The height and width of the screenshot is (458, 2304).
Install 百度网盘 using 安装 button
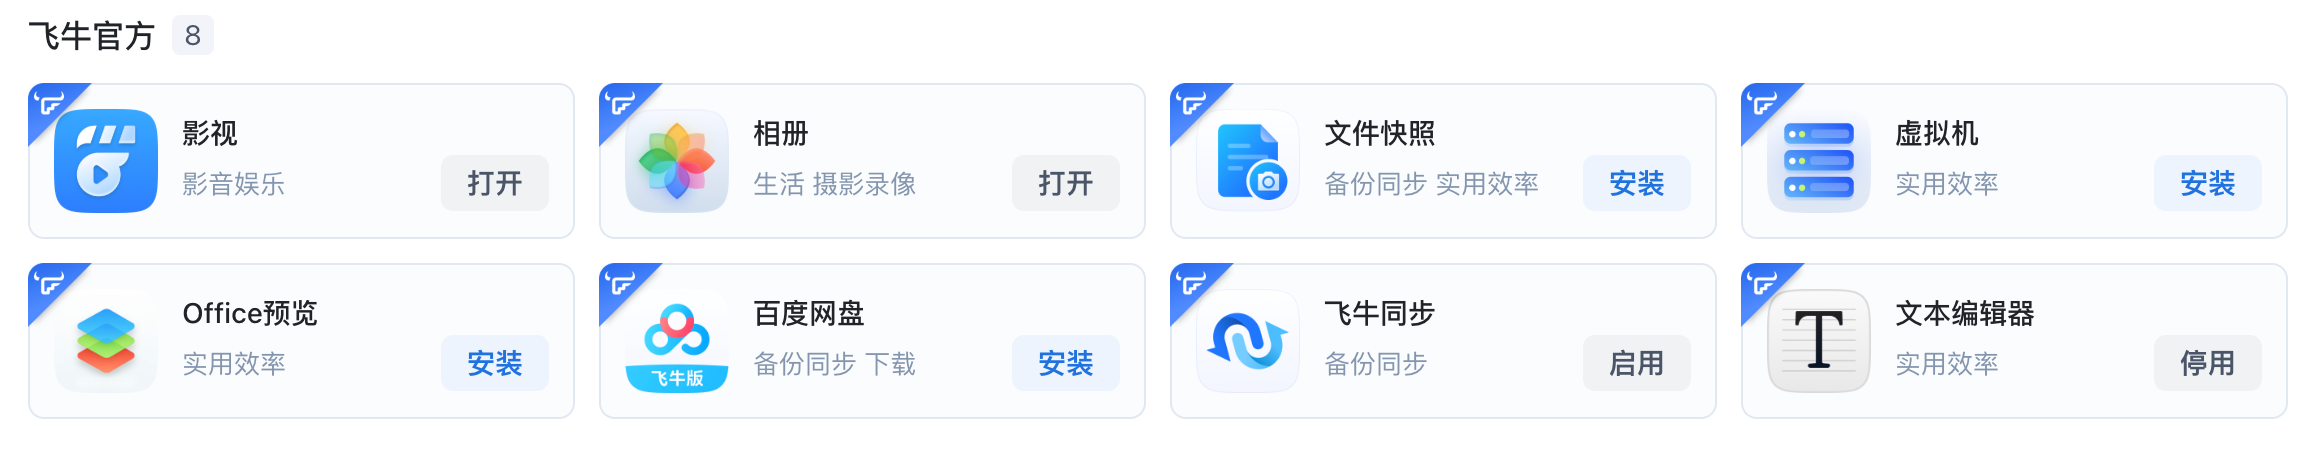(x=1066, y=363)
